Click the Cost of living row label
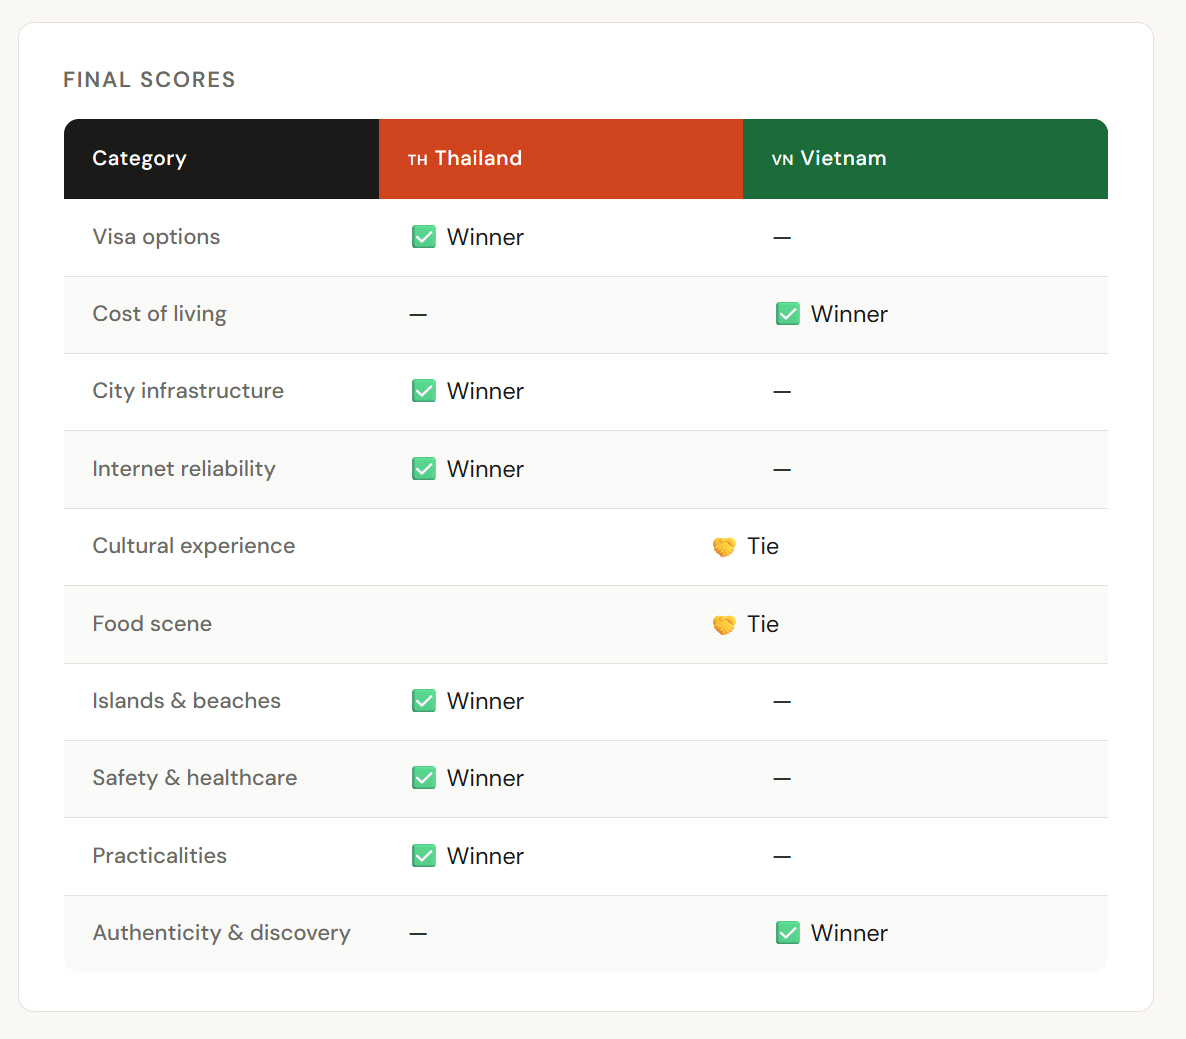 click(x=159, y=314)
